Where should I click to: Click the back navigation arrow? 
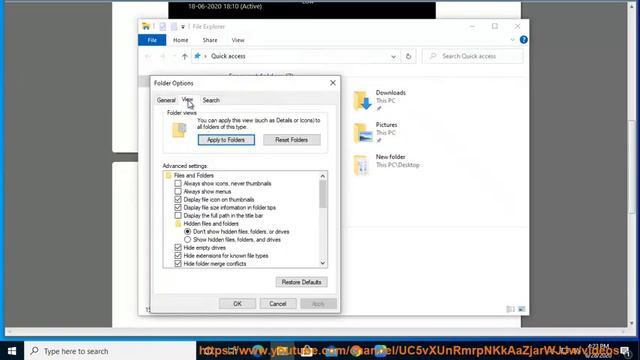pyautogui.click(x=148, y=56)
